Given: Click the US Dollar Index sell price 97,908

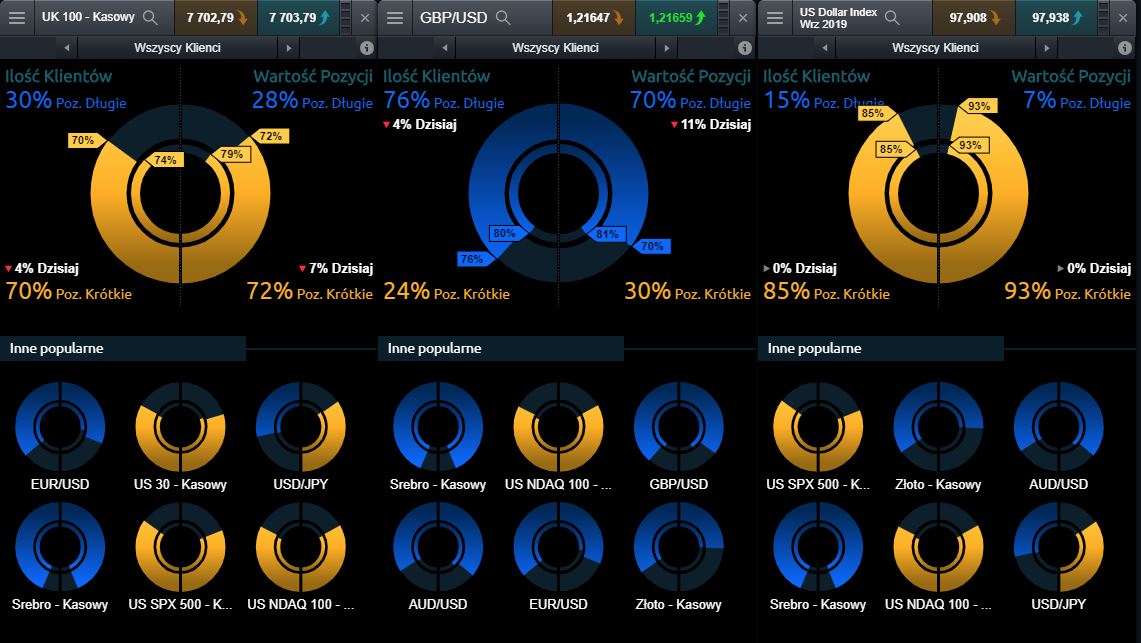Looking at the screenshot, I should point(973,18).
